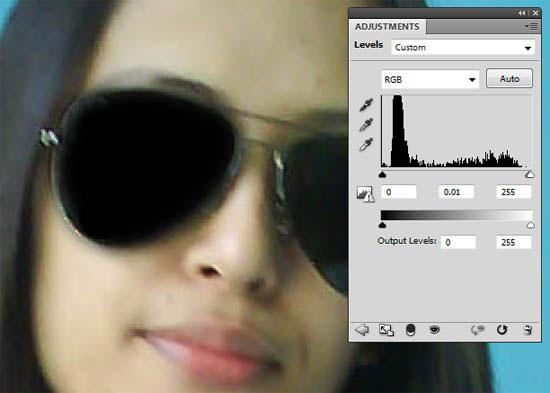Open the RGB channel dropdown
Image resolution: width=550 pixels, height=393 pixels.
[x=430, y=79]
